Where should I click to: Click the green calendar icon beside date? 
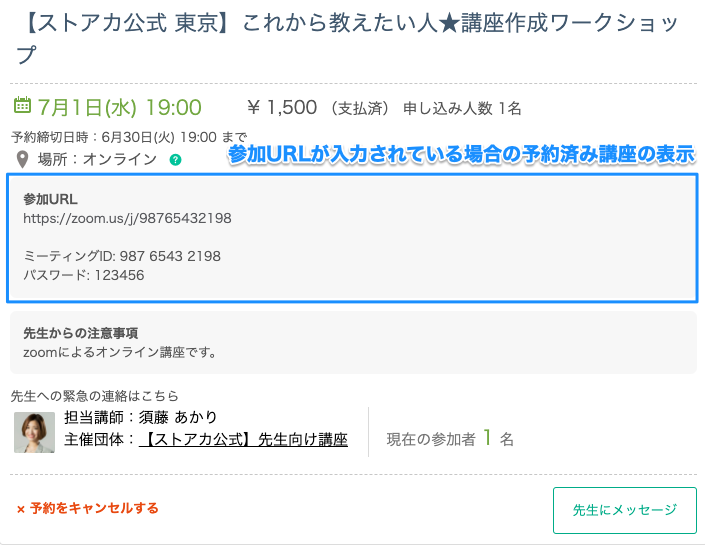(21, 106)
